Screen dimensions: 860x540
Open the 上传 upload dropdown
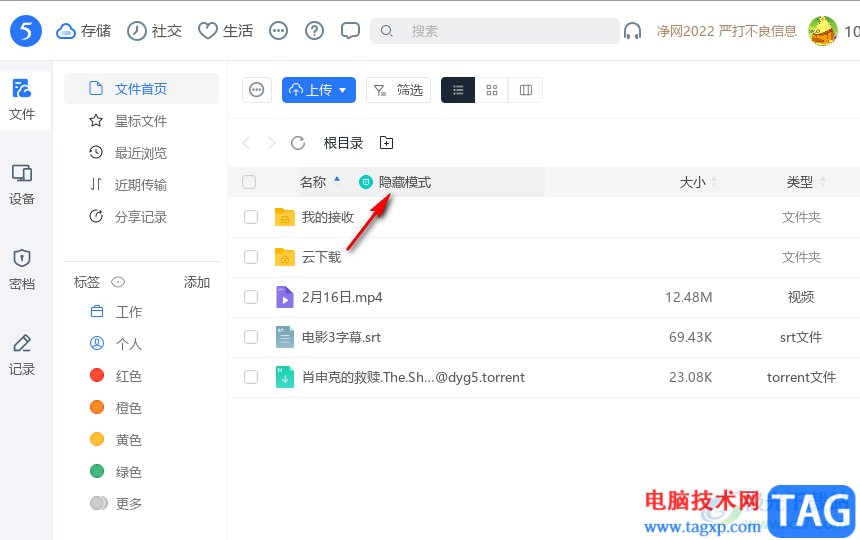(319, 90)
